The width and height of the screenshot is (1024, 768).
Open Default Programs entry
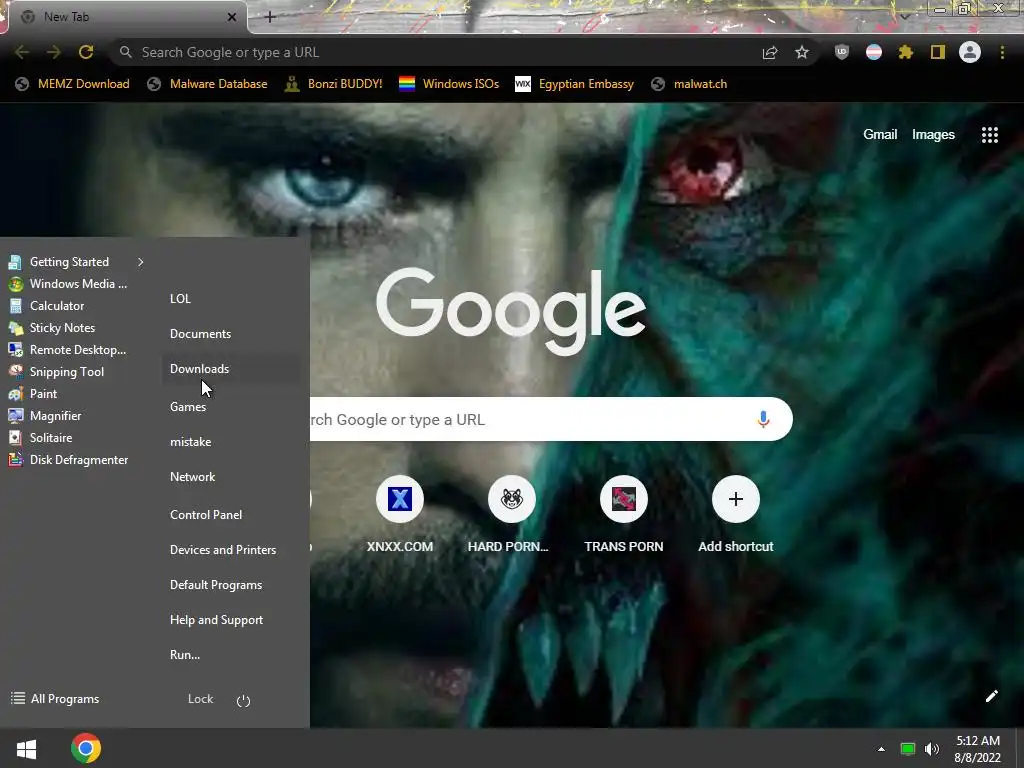[x=216, y=585]
